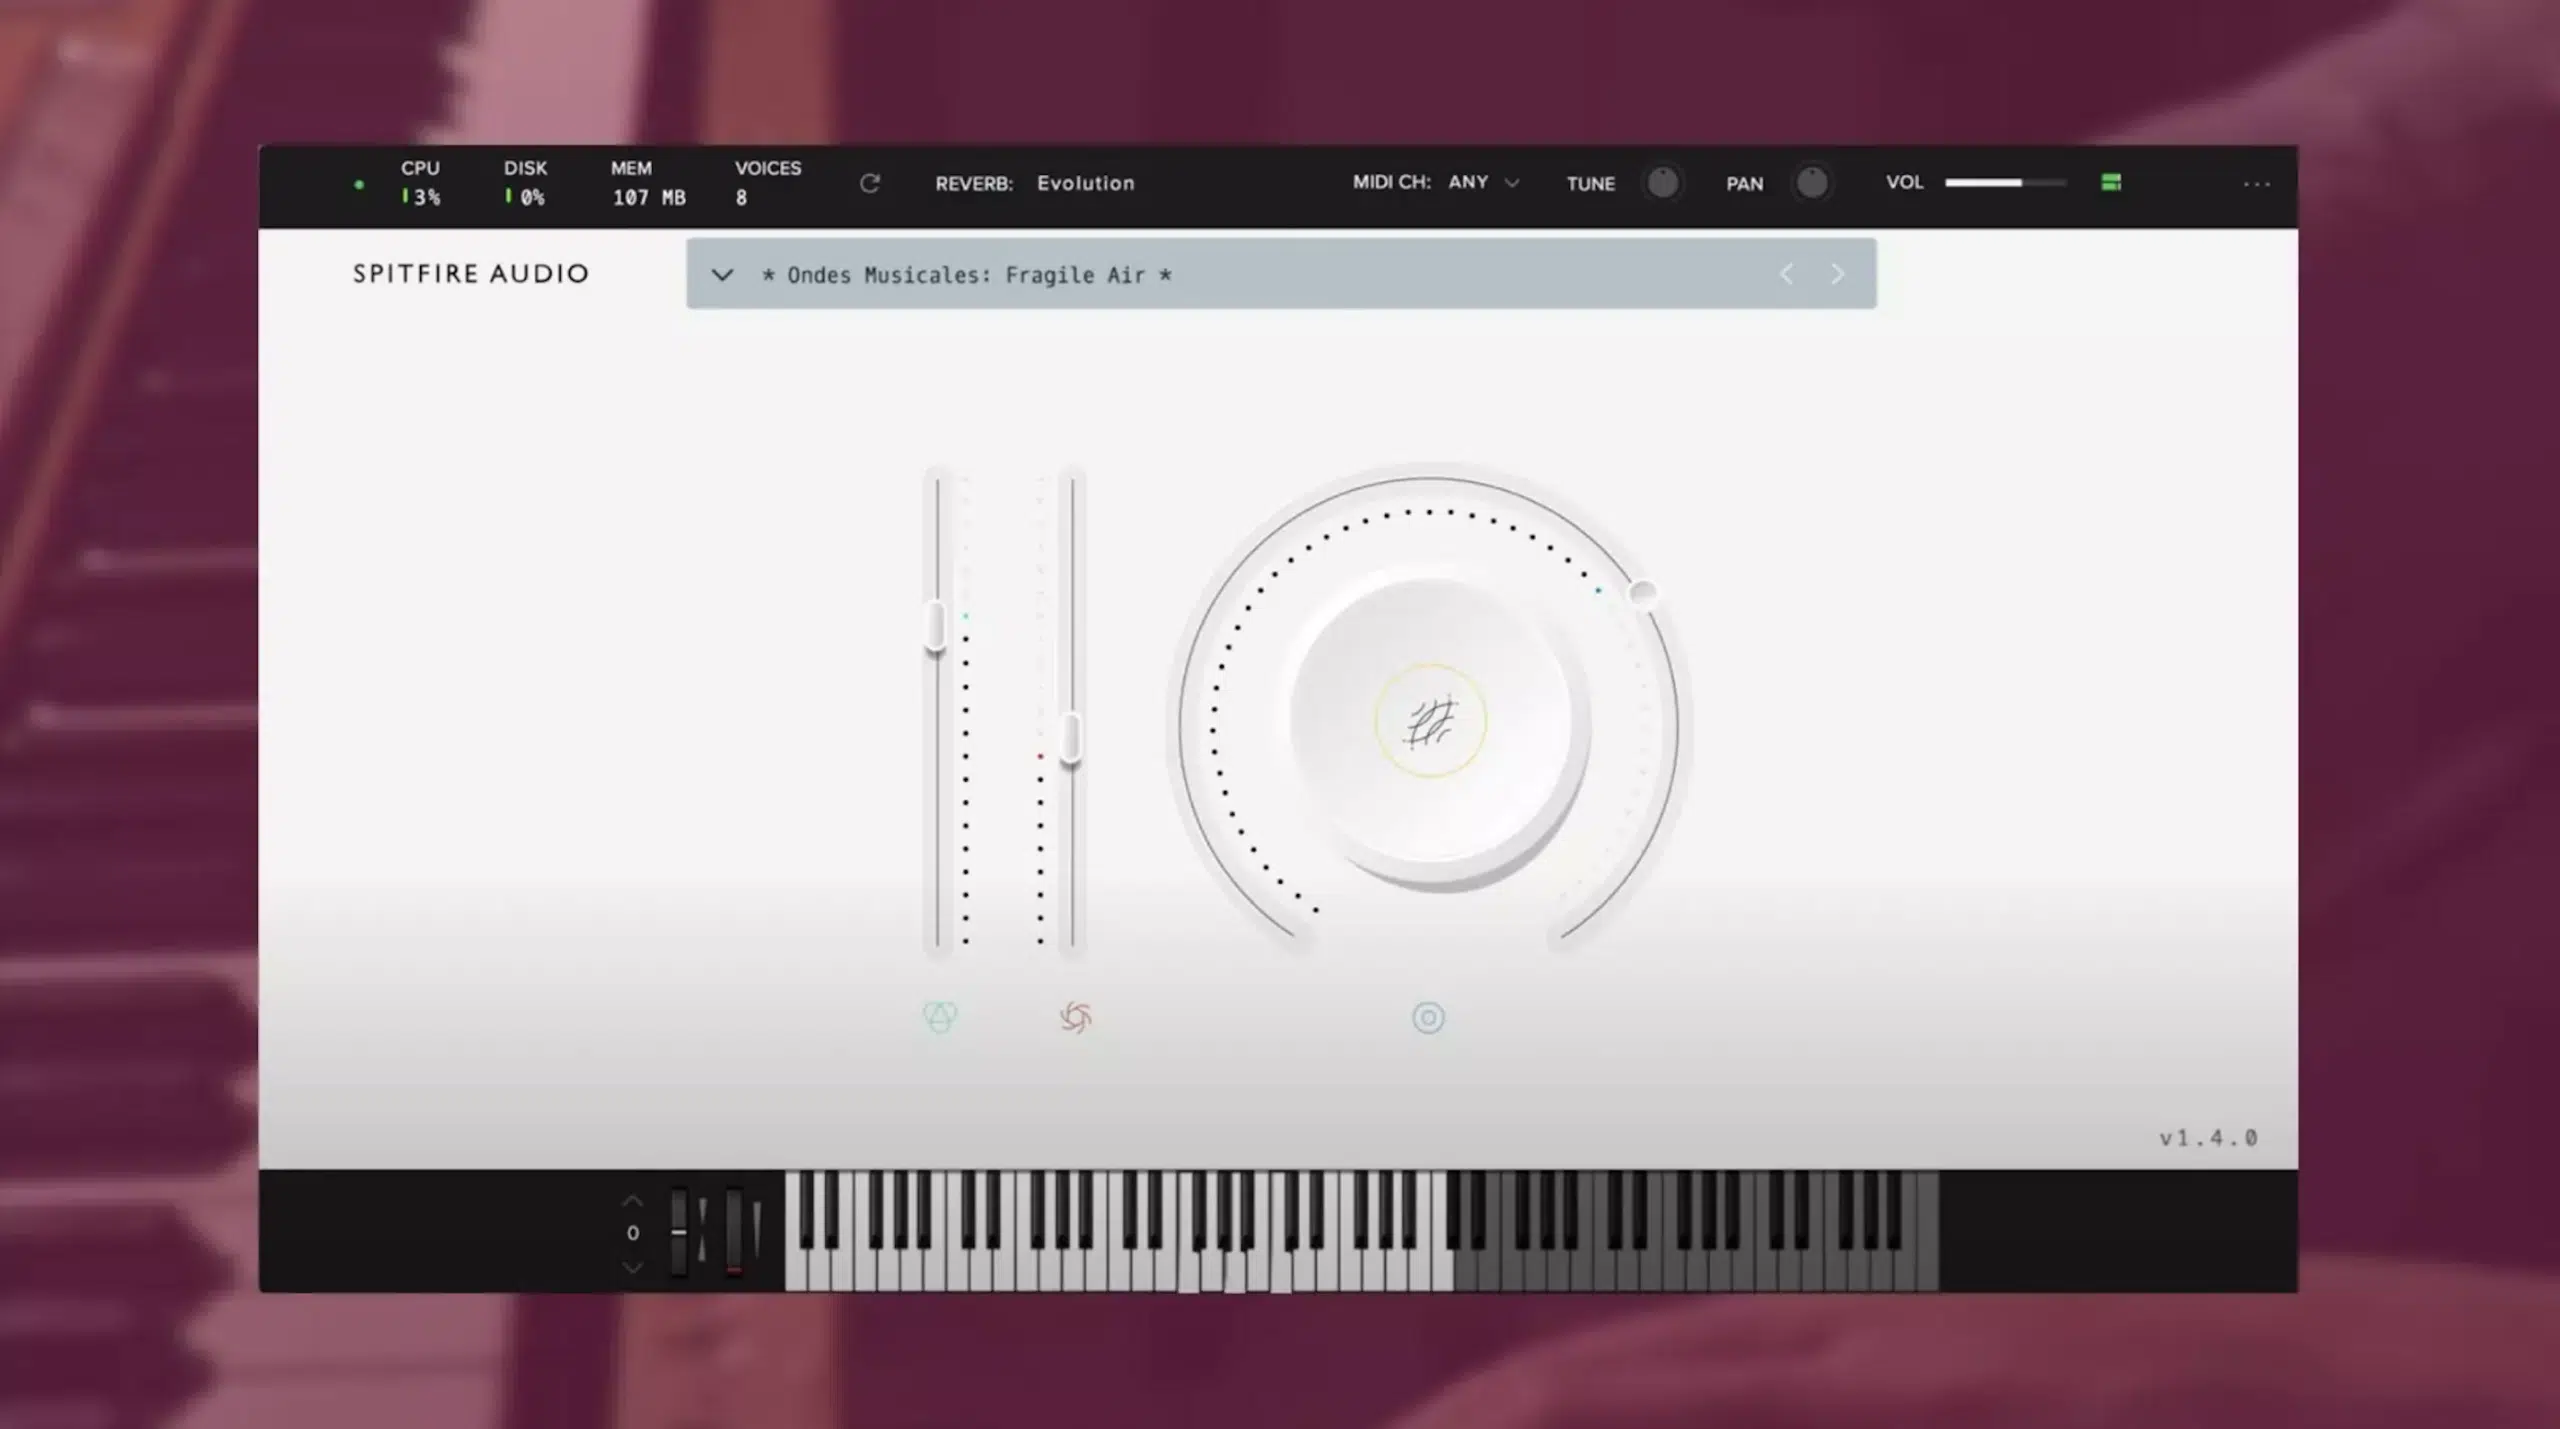
Task: Click the red swirl icon under second slider
Action: point(1075,1018)
